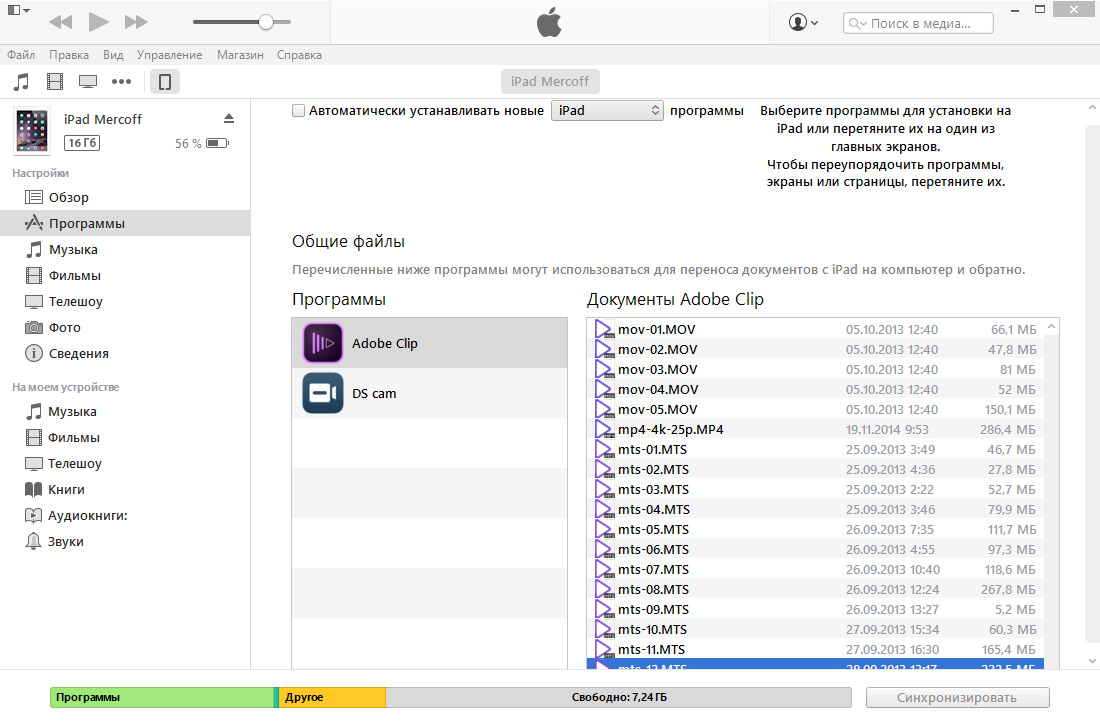Click the documents list scroll-up arrow
This screenshot has width=1100, height=725.
[x=1051, y=327]
